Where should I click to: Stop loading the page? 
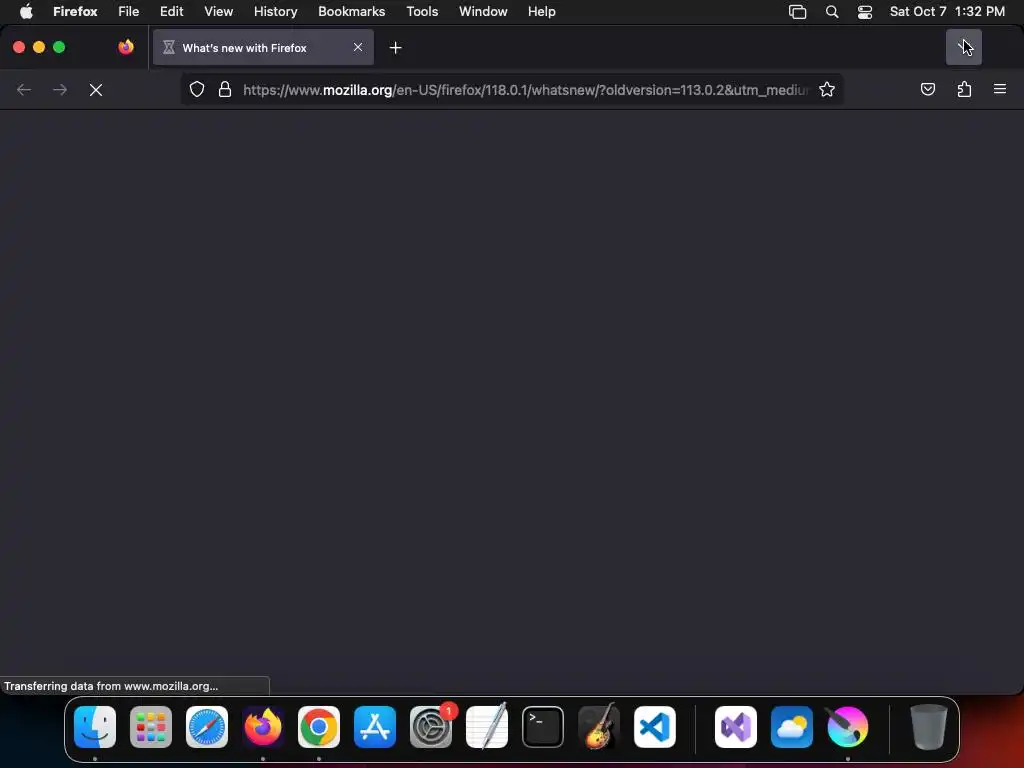[x=96, y=89]
